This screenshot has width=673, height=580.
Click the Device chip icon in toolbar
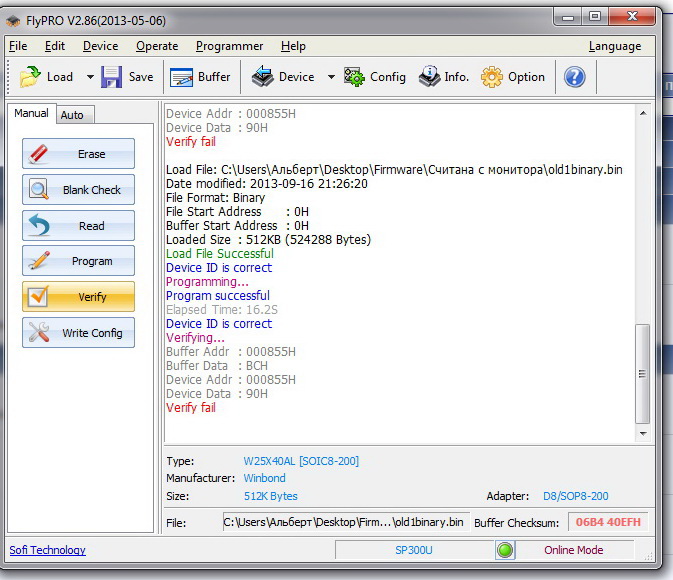tap(263, 77)
